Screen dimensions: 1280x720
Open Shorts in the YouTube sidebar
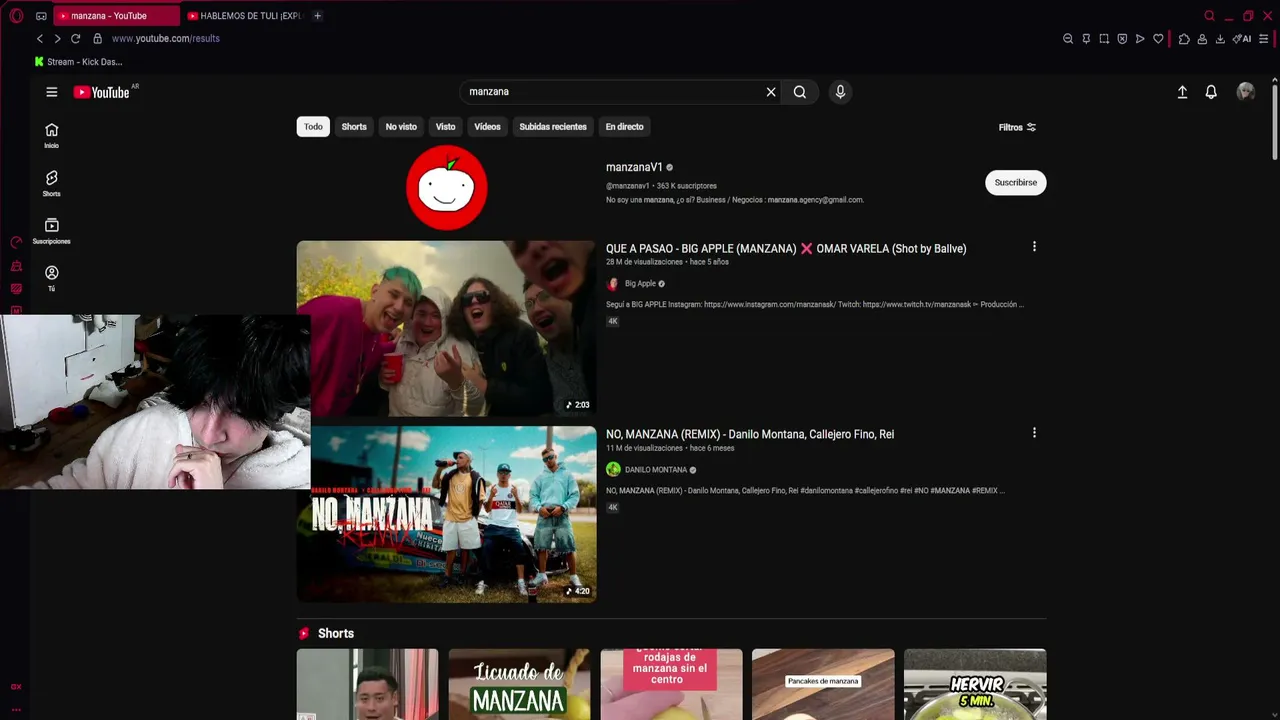(52, 183)
